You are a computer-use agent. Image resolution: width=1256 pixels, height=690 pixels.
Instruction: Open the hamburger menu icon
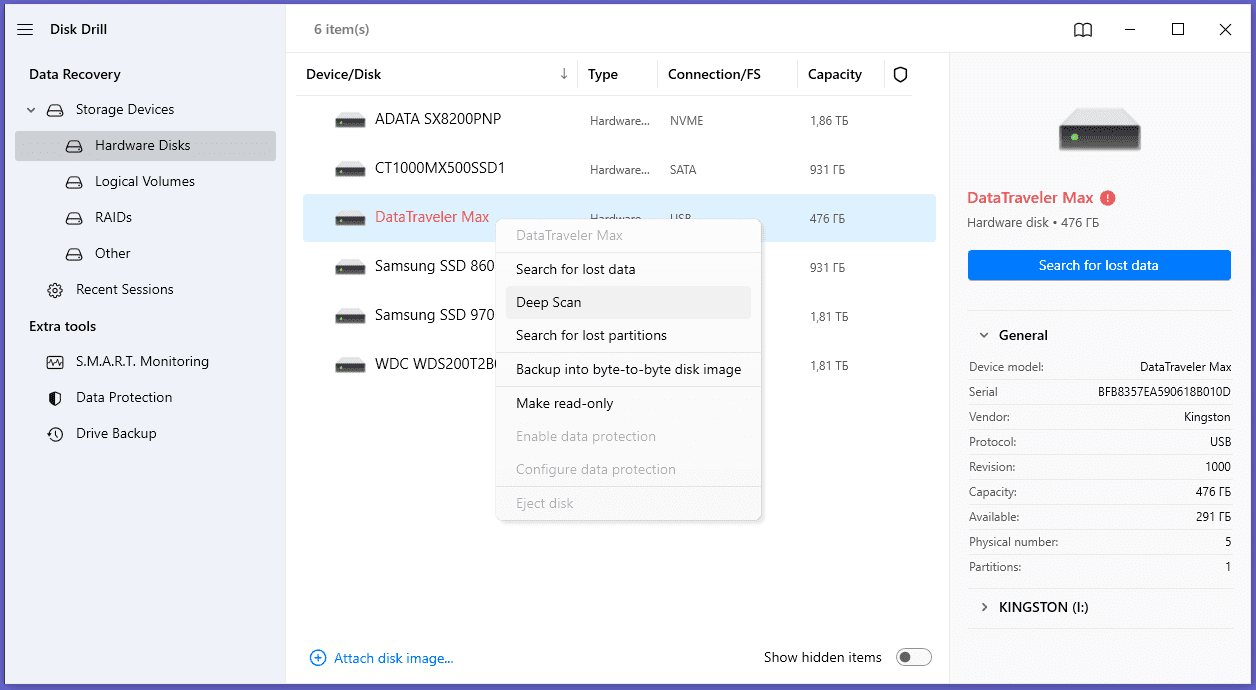pos(25,30)
